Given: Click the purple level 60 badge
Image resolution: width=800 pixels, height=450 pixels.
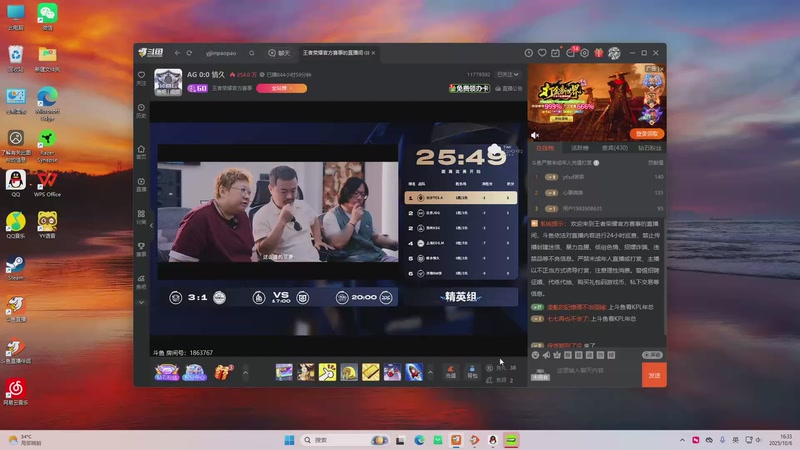Looking at the screenshot, I should (x=197, y=88).
